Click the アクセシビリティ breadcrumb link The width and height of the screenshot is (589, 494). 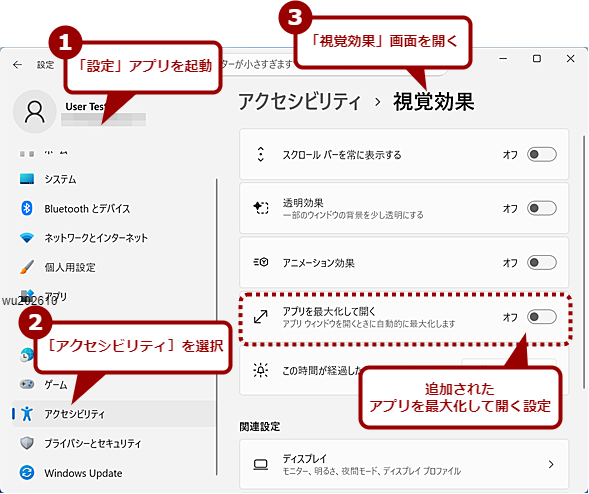299,101
